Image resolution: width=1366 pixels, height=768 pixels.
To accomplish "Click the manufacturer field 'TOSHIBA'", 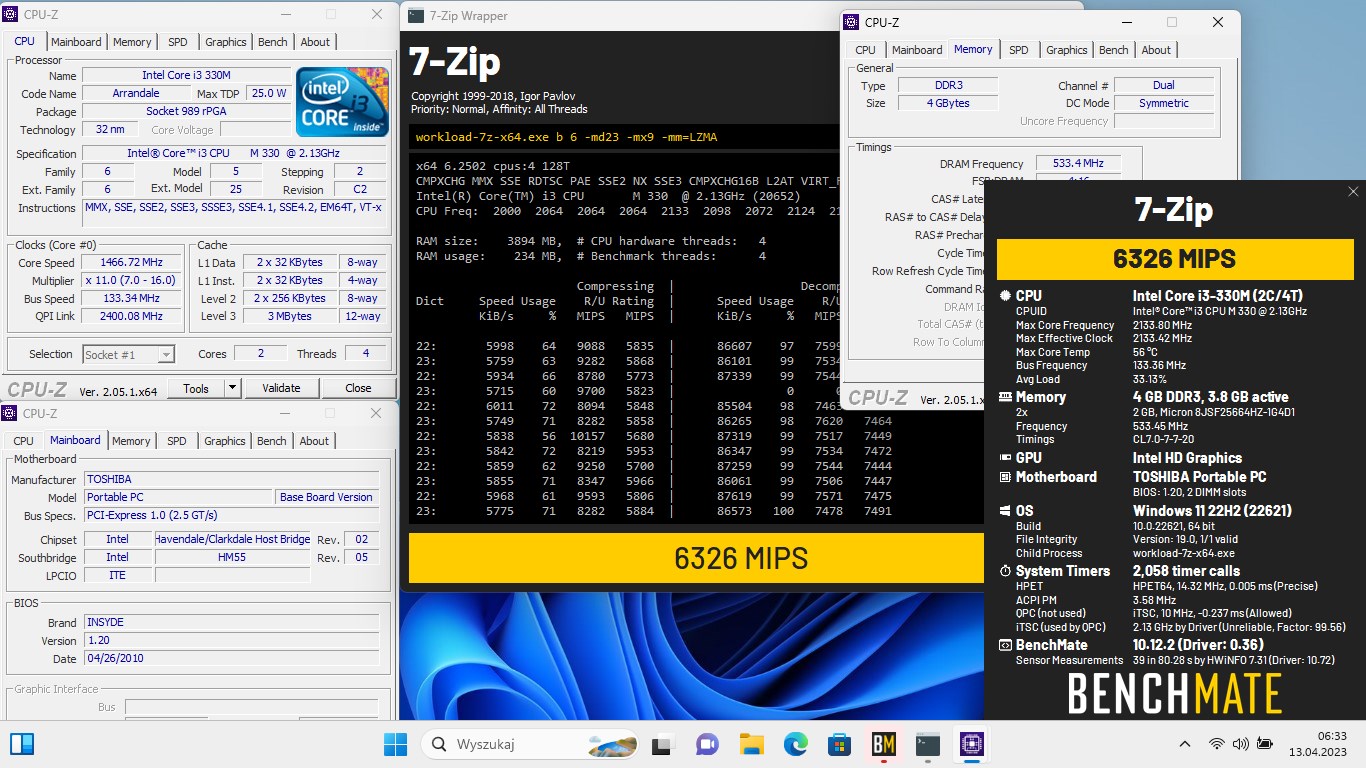I will (x=231, y=479).
